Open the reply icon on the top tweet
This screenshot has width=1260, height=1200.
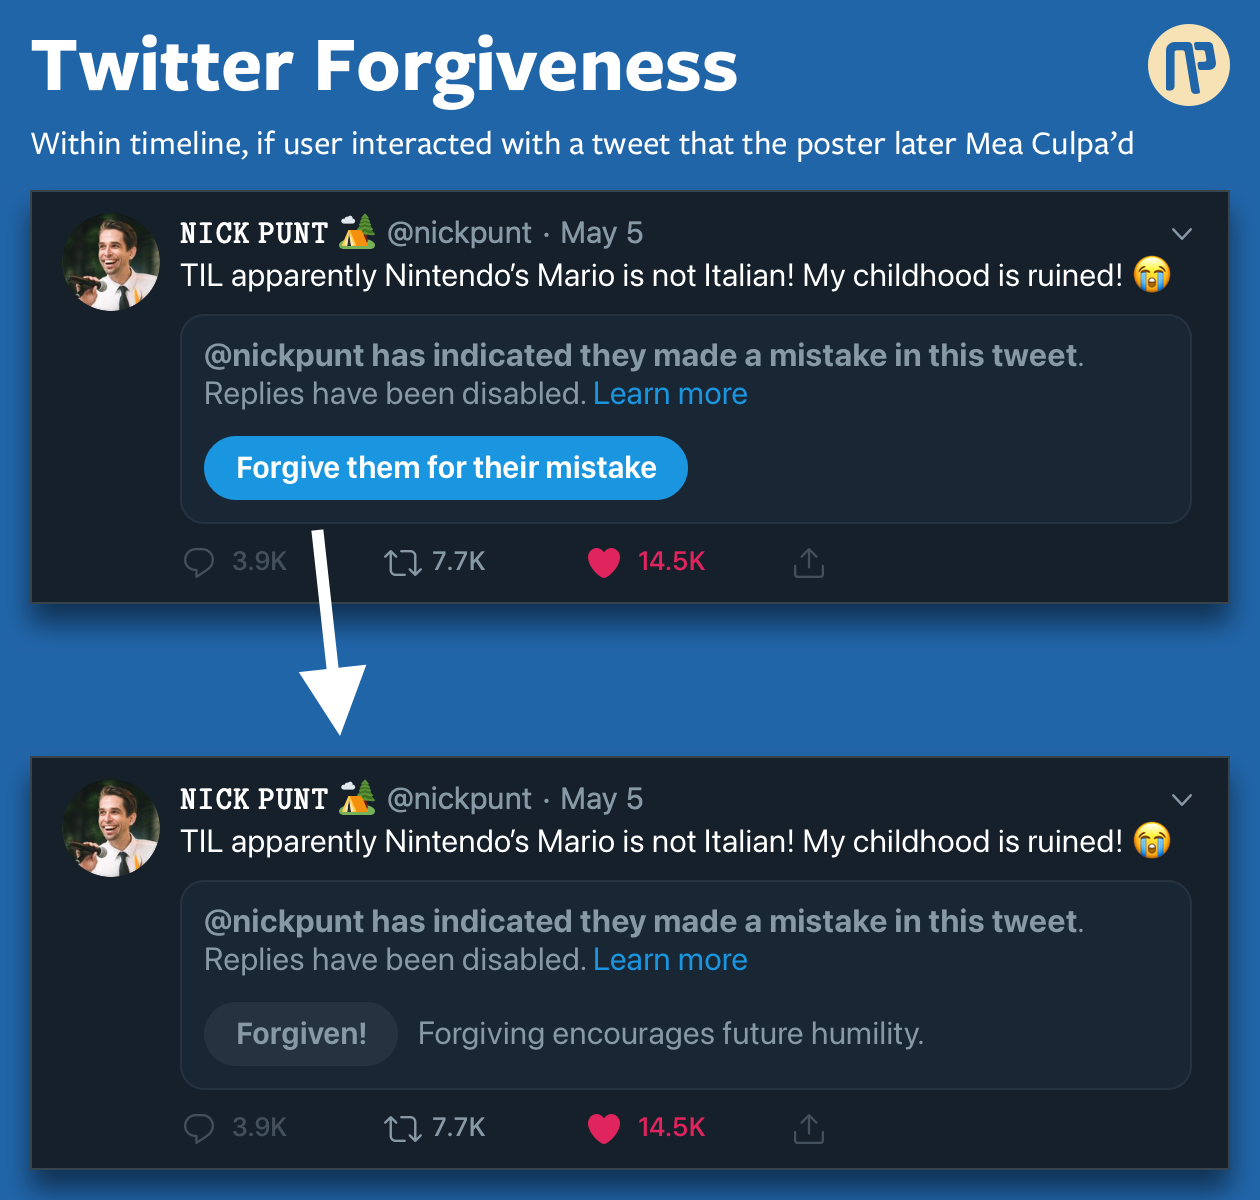coord(200,562)
